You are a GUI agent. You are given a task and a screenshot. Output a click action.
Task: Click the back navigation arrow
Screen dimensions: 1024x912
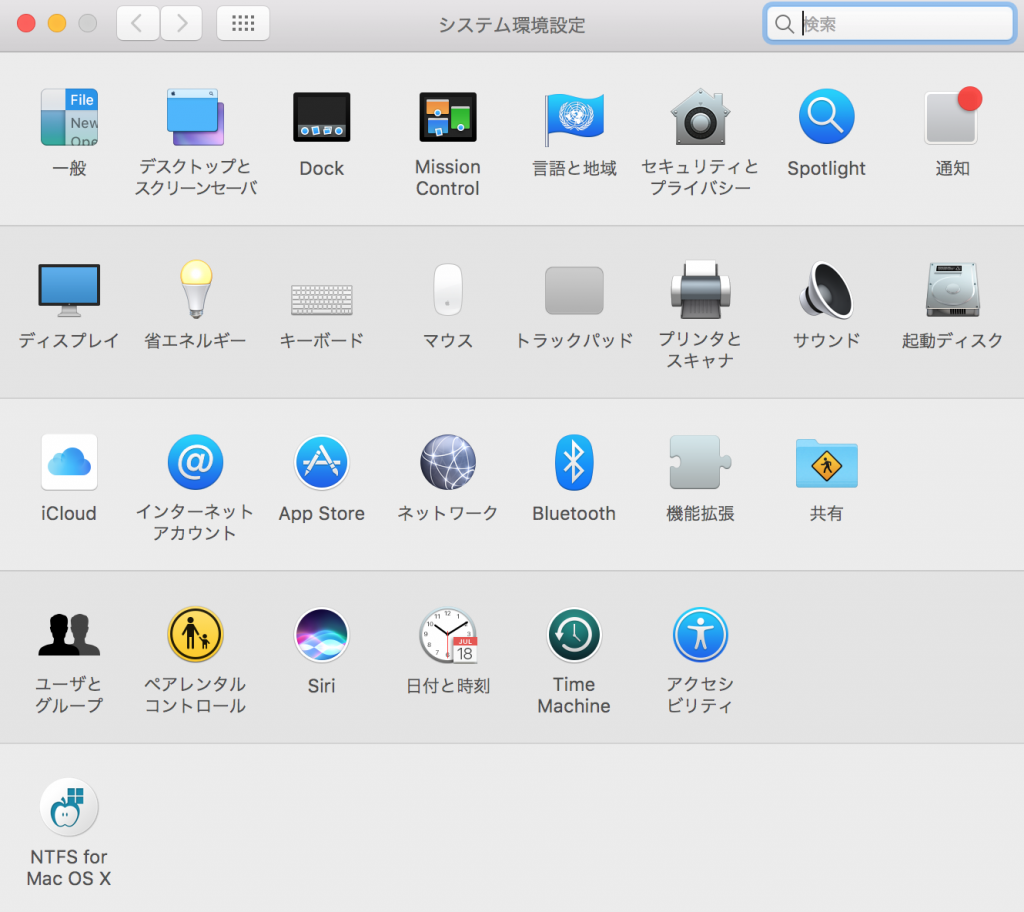point(138,24)
